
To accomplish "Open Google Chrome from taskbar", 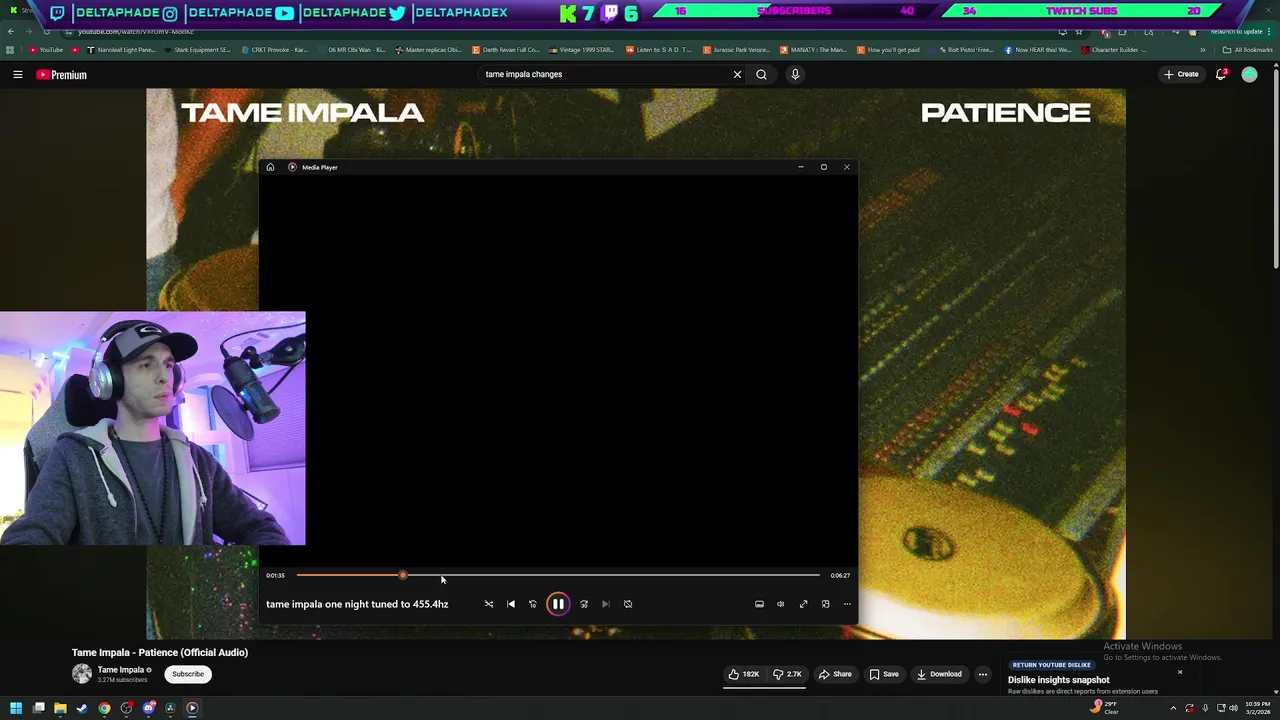I will (104, 708).
